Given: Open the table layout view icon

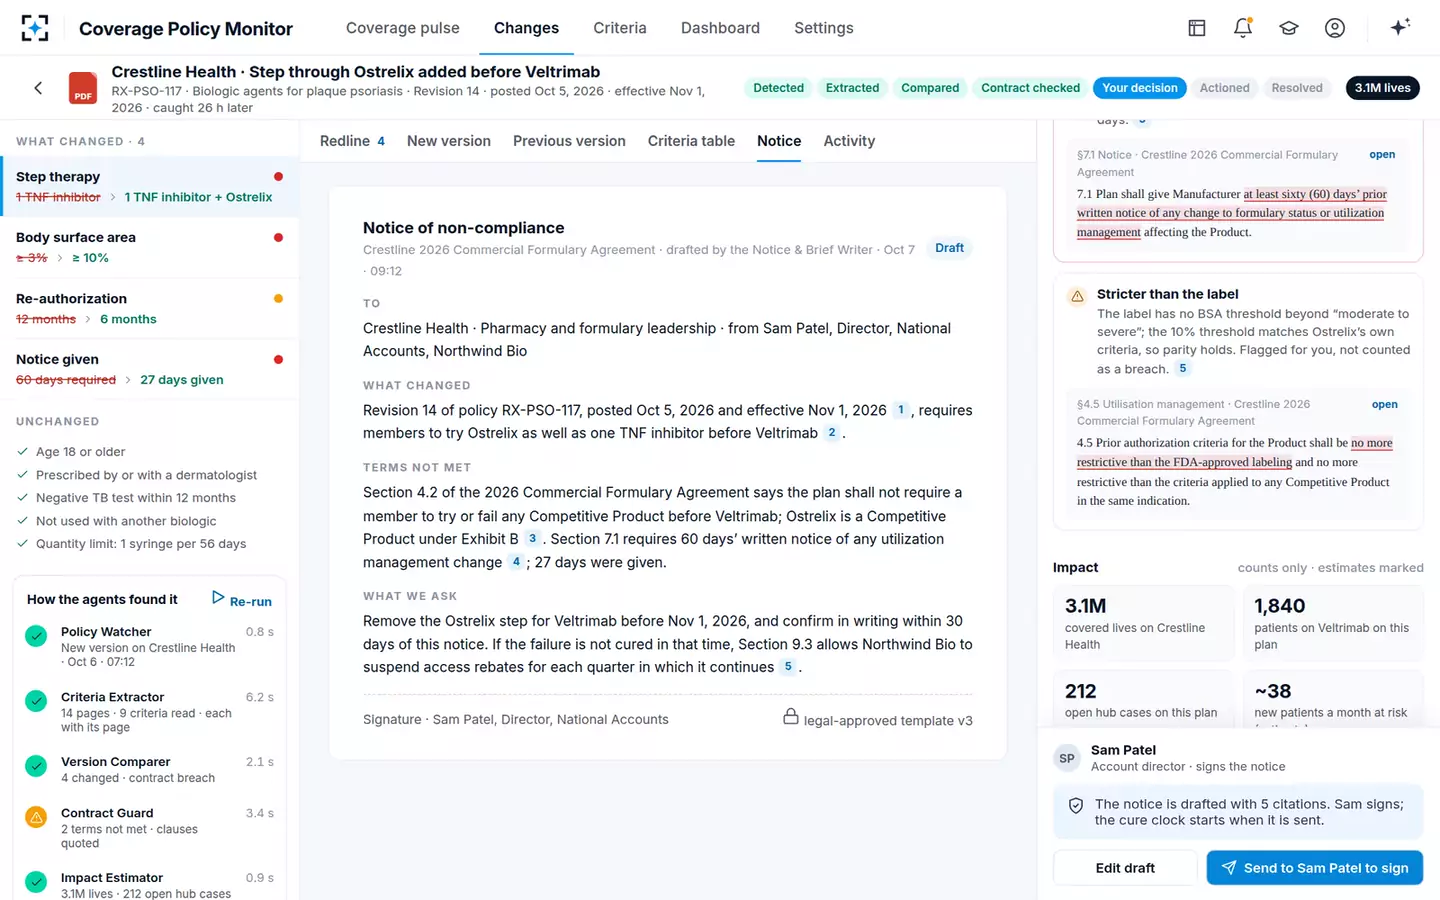Looking at the screenshot, I should (x=1197, y=28).
